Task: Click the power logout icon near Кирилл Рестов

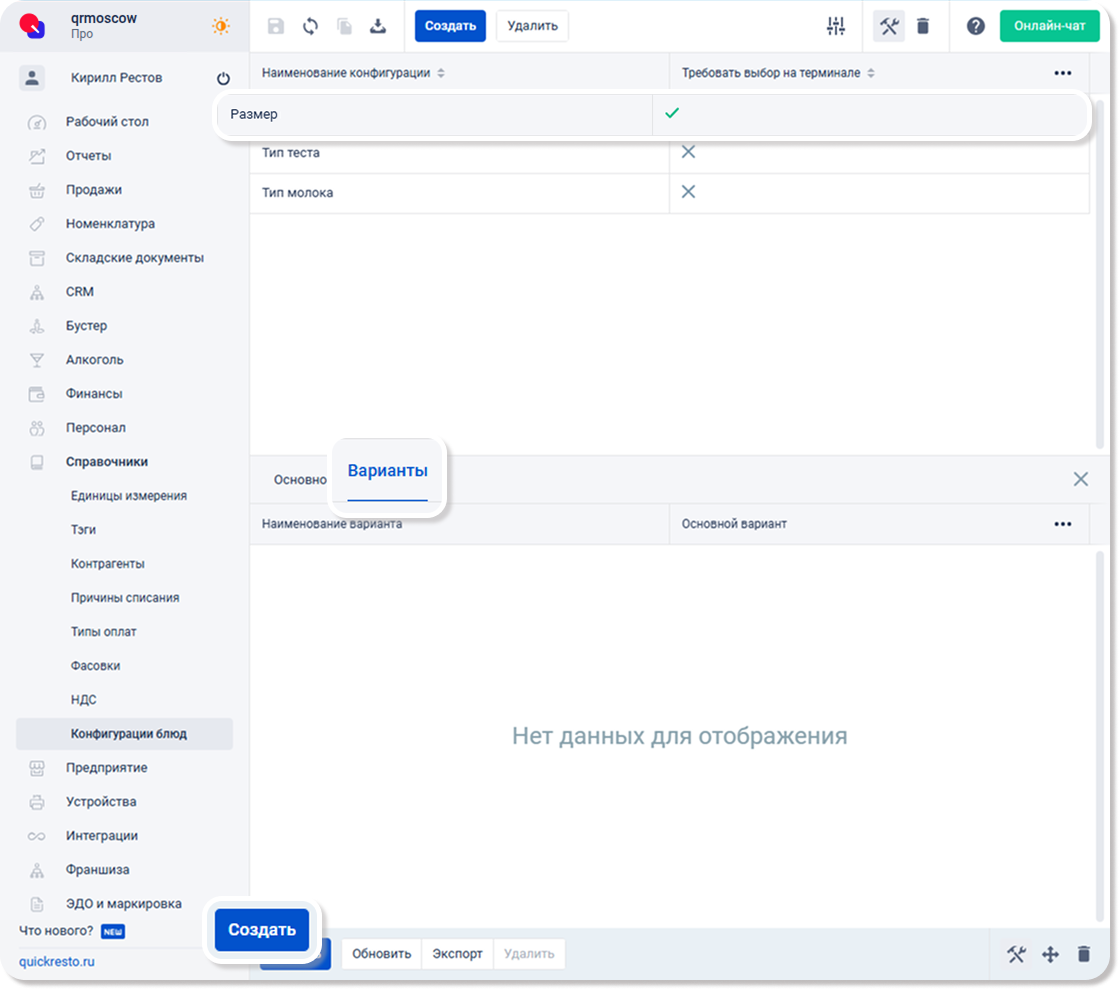Action: pyautogui.click(x=223, y=78)
